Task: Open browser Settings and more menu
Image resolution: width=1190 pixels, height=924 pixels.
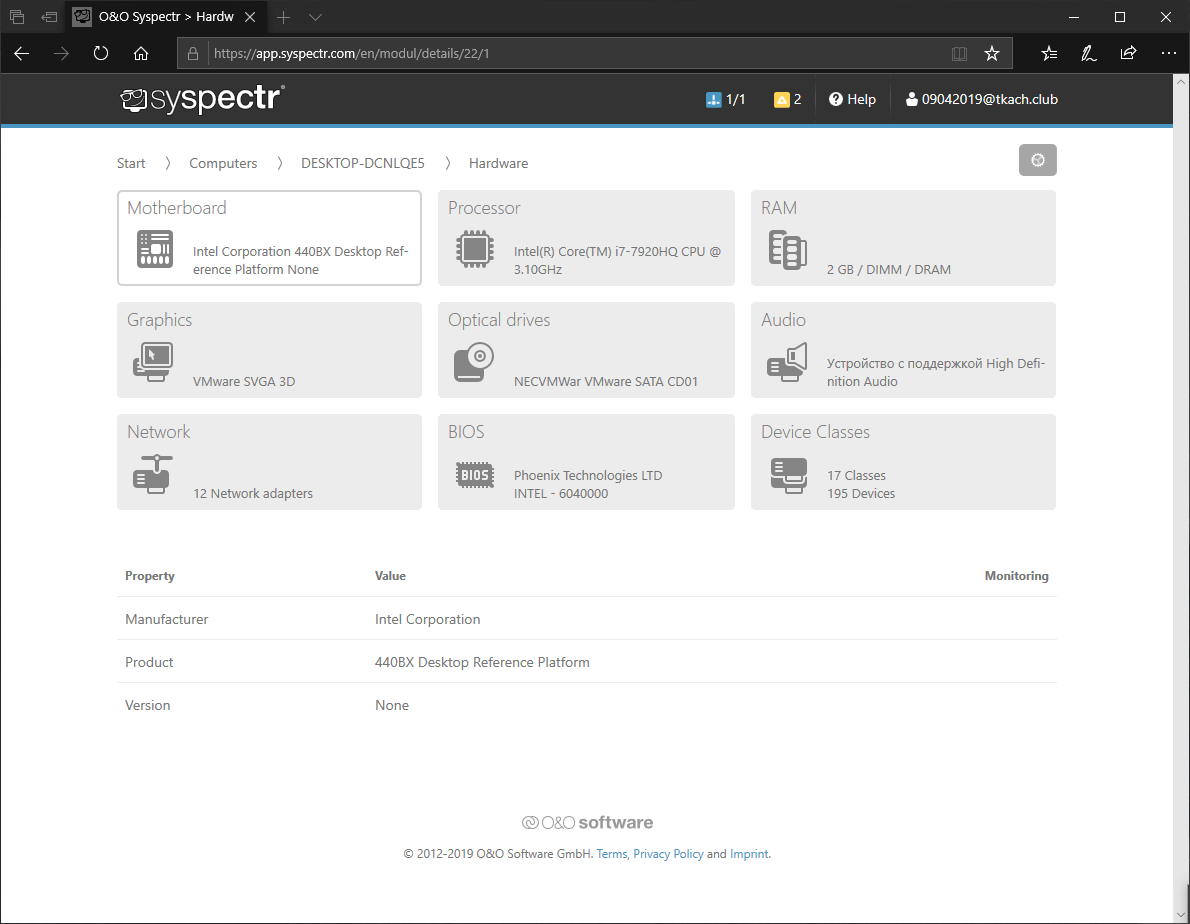Action: (x=1169, y=53)
